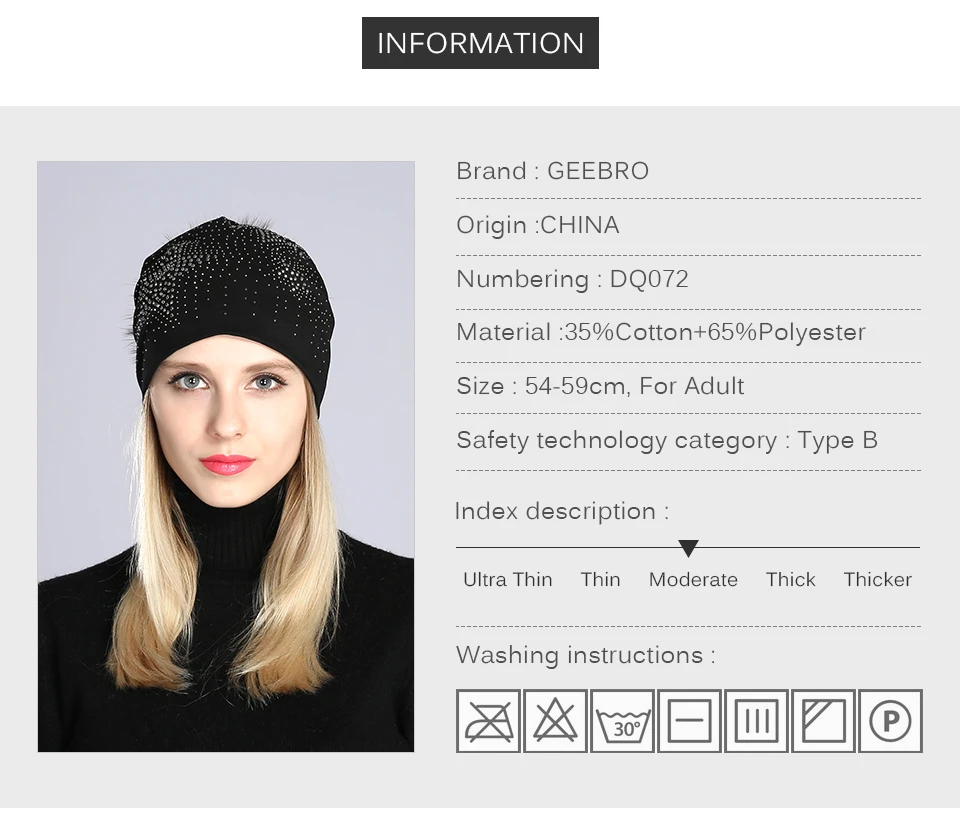
Task: Click the drip-dry three vertical lines icon
Action: click(757, 721)
